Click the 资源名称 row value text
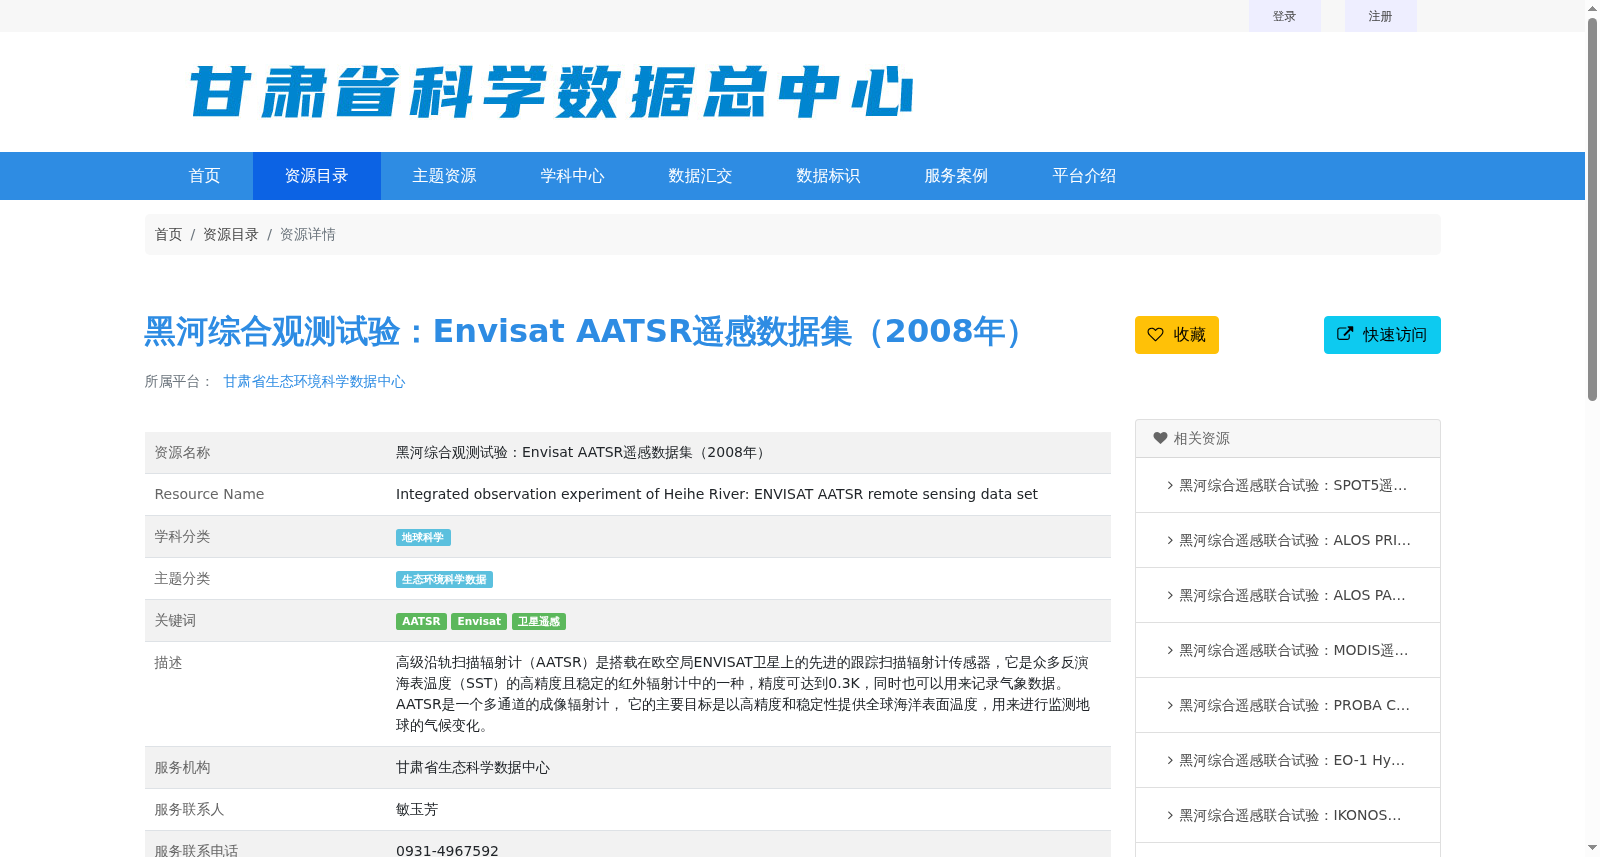This screenshot has width=1600, height=857. point(583,452)
